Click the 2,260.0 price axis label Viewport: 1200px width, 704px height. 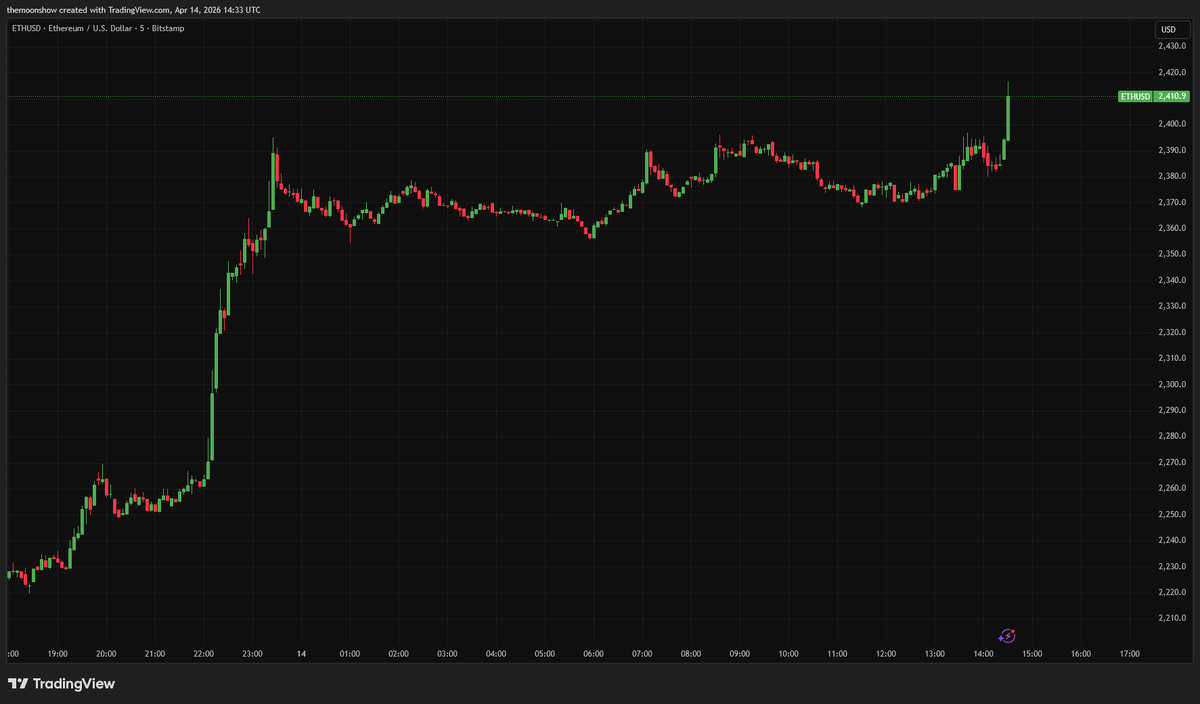pos(1172,488)
